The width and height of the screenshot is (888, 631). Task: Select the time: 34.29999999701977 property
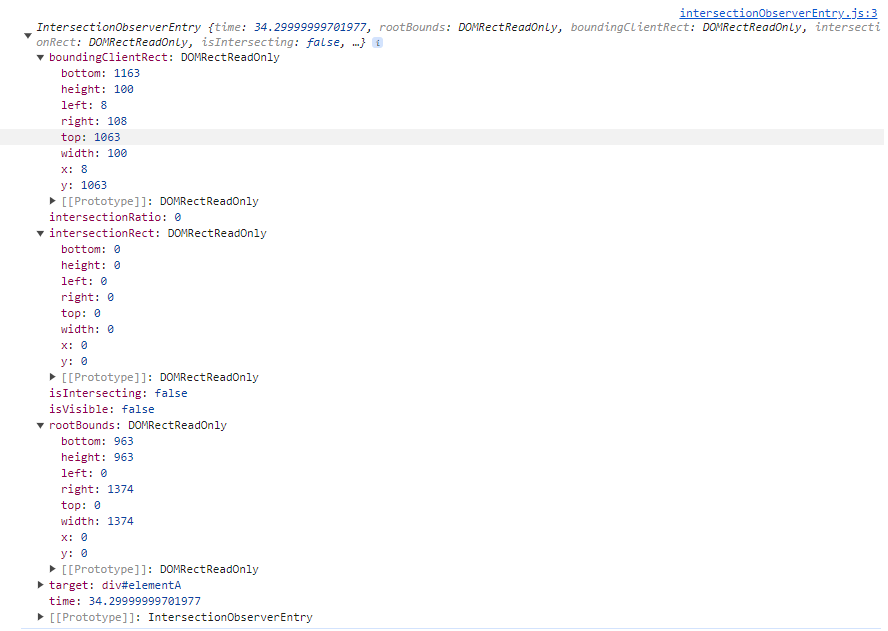tap(125, 601)
